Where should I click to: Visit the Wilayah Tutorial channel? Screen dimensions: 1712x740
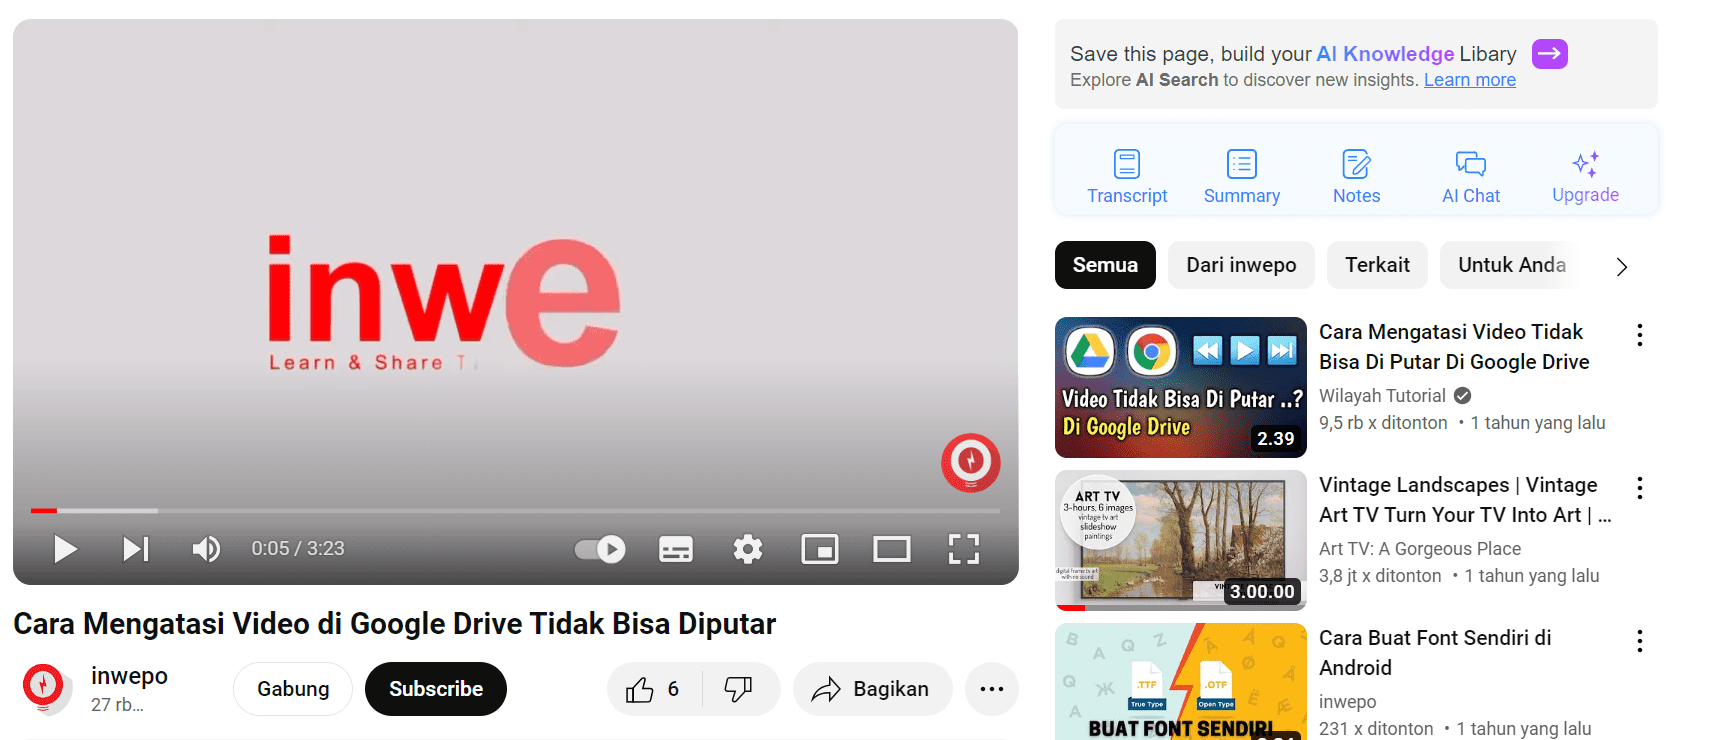pos(1382,396)
